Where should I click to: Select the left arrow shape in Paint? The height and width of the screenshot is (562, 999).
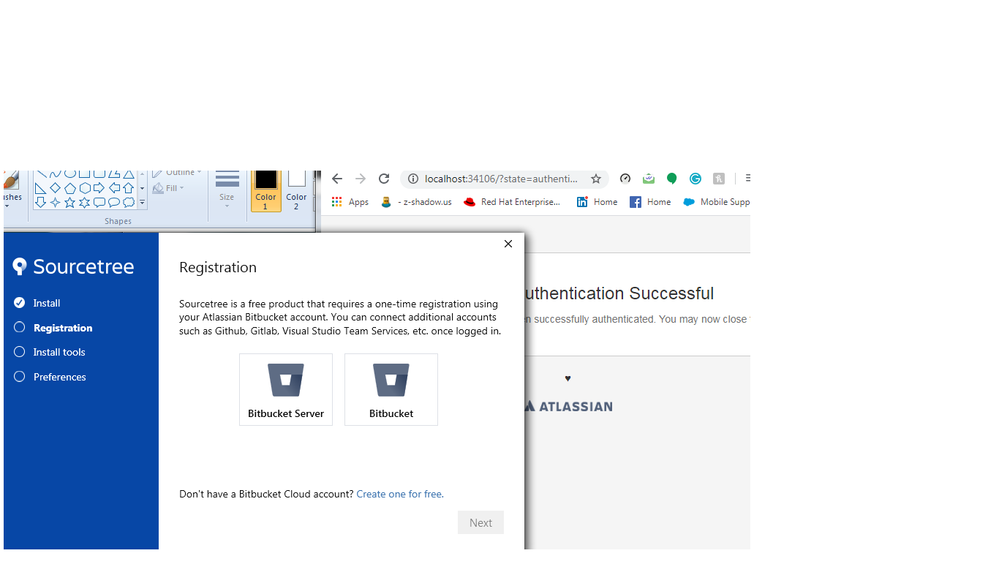[114, 188]
